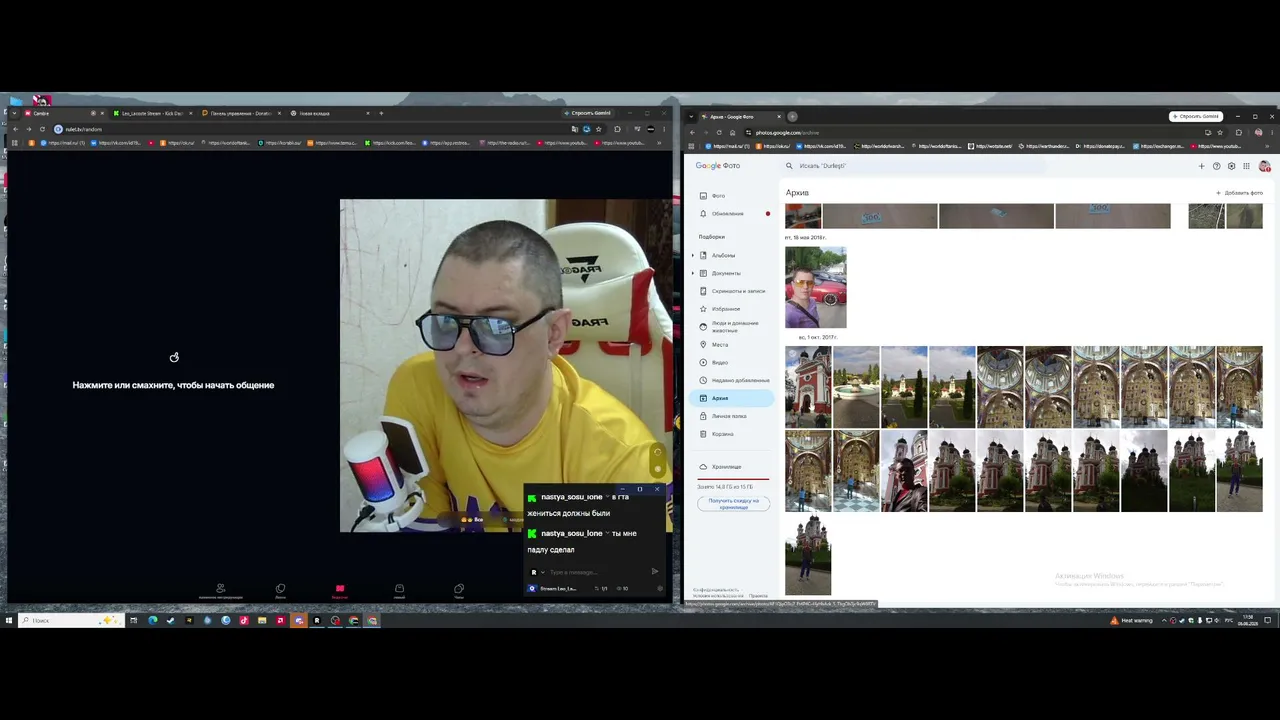This screenshot has width=1280, height=720.
Task: Open a new tab in the left browser
Action: [x=381, y=113]
